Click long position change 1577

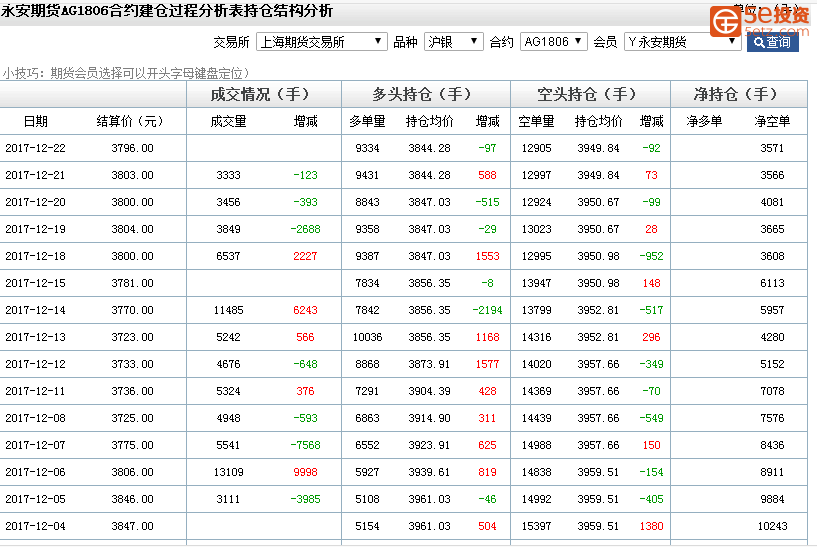coord(487,364)
